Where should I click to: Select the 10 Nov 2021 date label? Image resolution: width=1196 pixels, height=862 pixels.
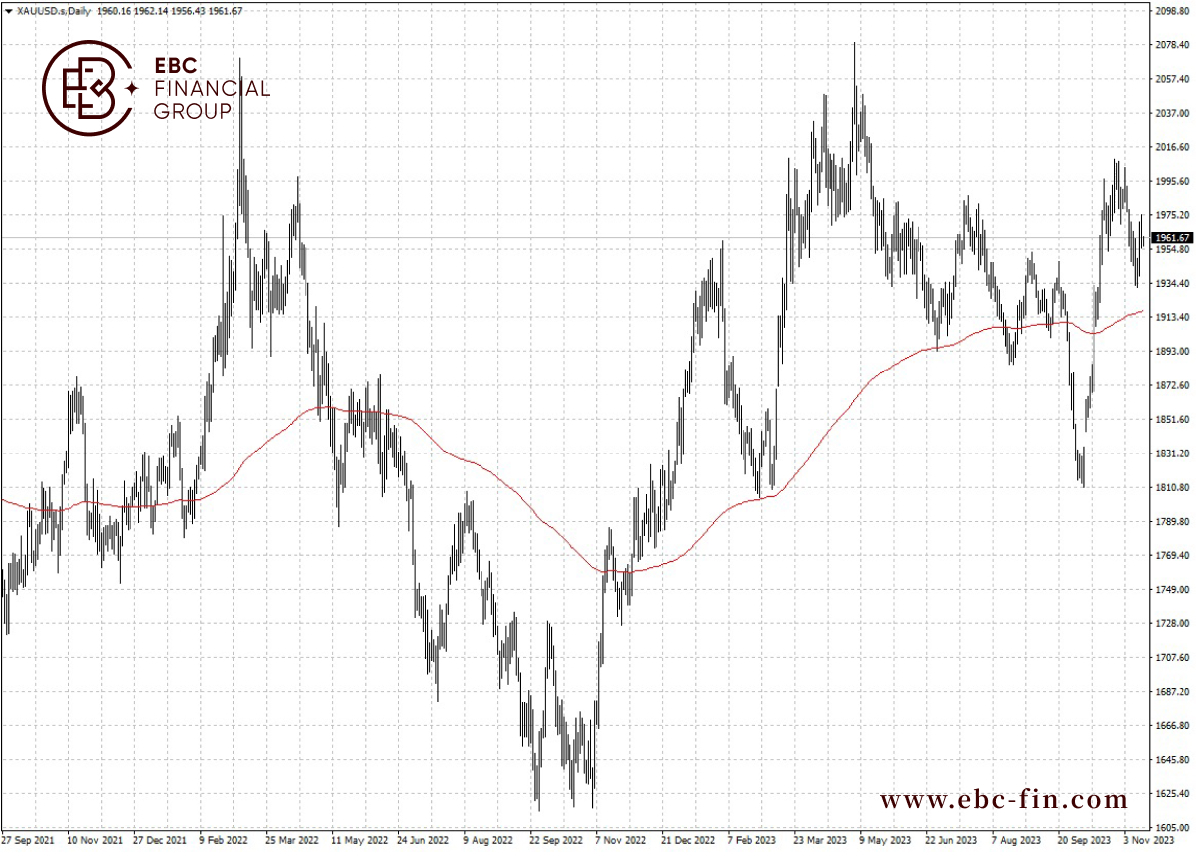[x=95, y=841]
